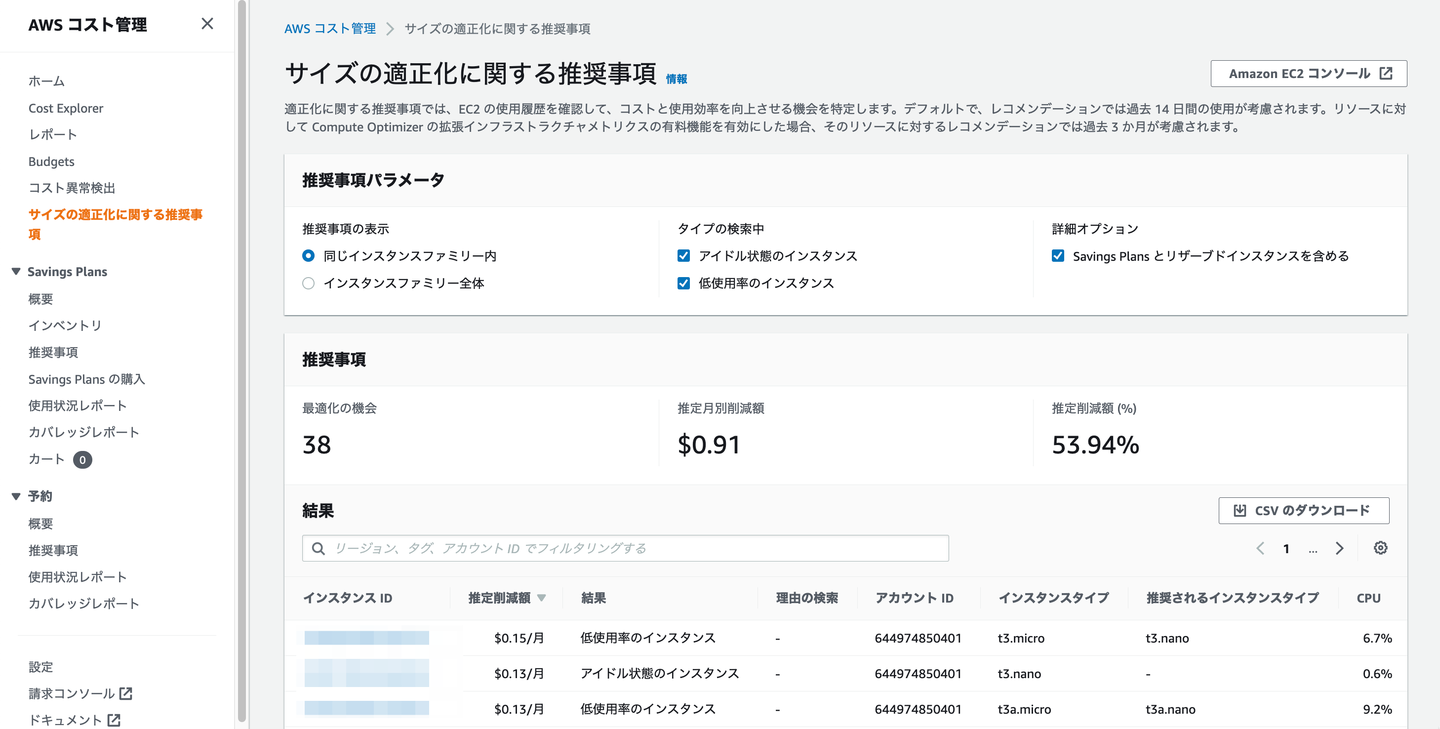This screenshot has height=729, width=1440.
Task: Sort table by インスタンス ID column header
Action: (x=347, y=598)
